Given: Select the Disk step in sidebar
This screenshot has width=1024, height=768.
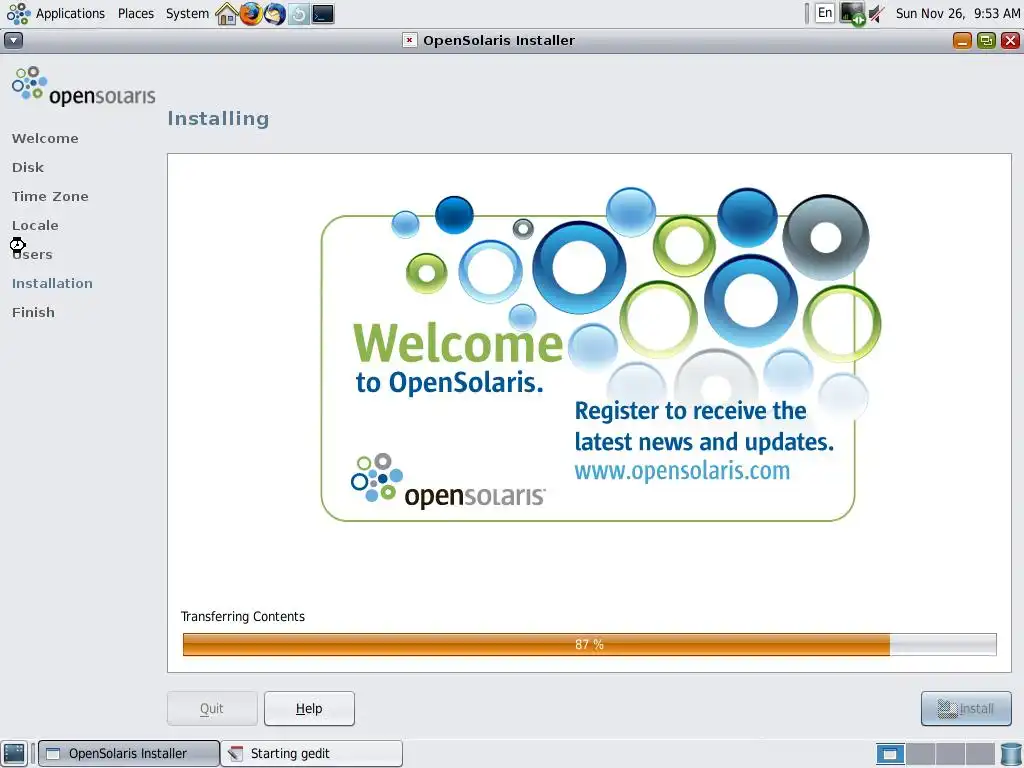Looking at the screenshot, I should pyautogui.click(x=28, y=167).
